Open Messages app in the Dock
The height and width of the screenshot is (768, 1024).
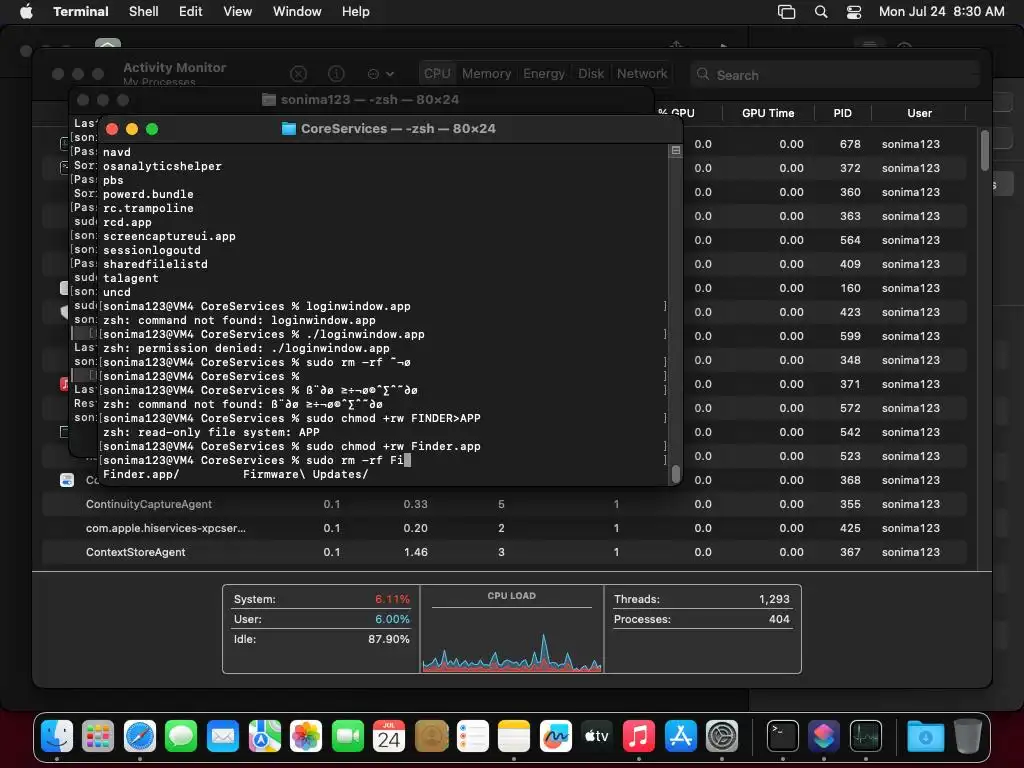(181, 737)
